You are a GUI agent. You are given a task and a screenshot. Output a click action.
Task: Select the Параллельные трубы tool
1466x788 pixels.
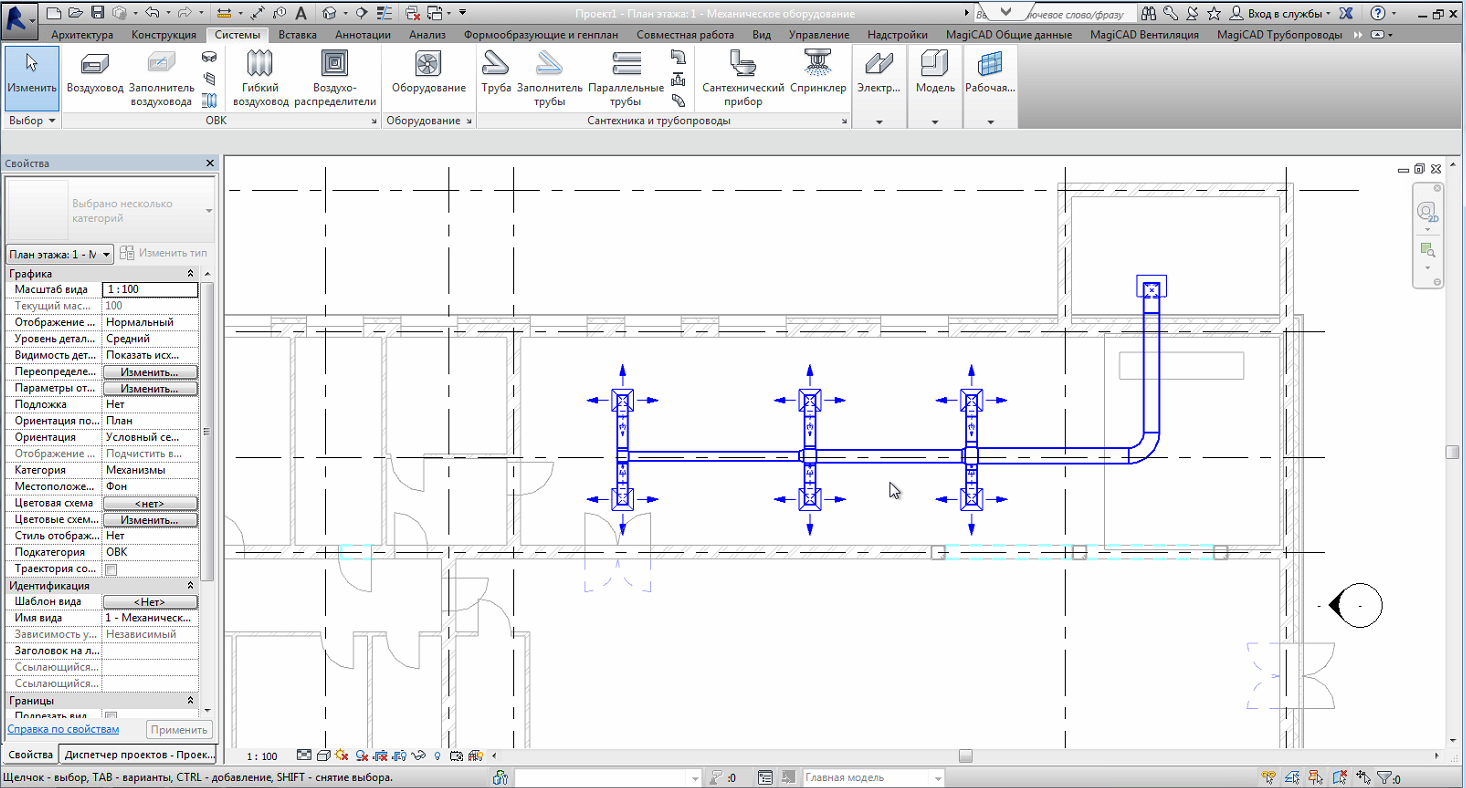click(x=626, y=77)
